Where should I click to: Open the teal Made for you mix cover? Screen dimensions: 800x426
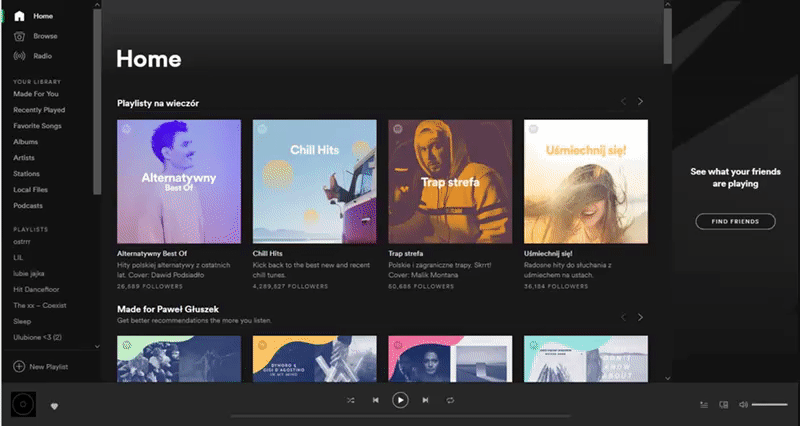pos(586,359)
